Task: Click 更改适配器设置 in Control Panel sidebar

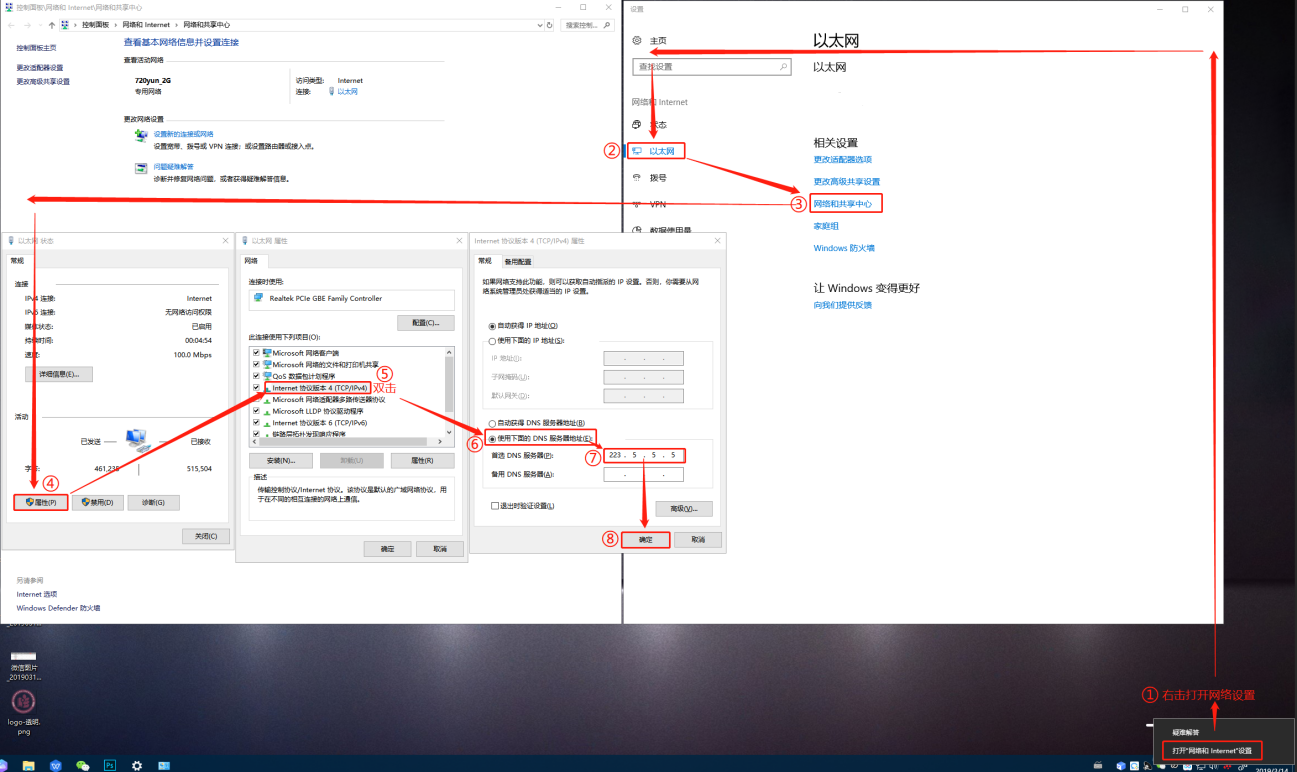Action: click(x=40, y=68)
